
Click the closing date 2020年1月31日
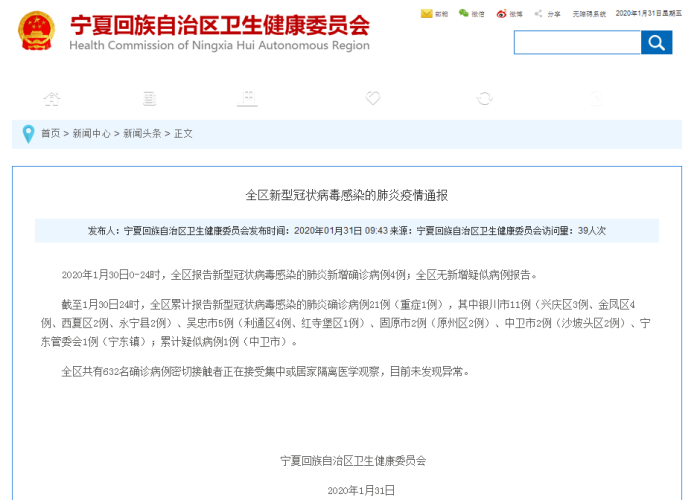(x=361, y=491)
